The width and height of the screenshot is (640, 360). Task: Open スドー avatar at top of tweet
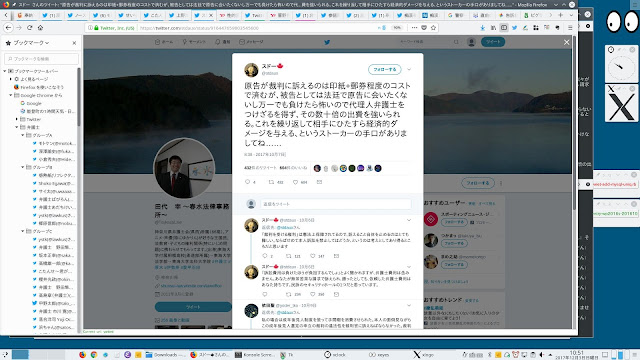[x=251, y=70]
